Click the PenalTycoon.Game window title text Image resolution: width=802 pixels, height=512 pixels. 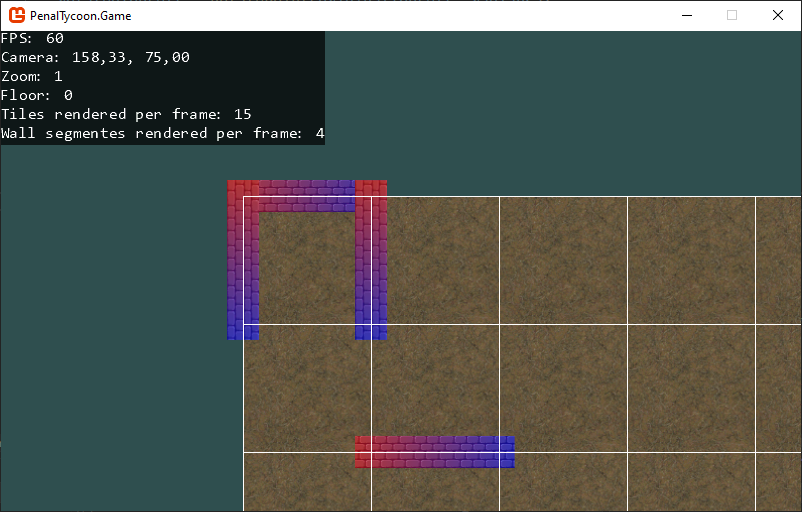pyautogui.click(x=80, y=16)
